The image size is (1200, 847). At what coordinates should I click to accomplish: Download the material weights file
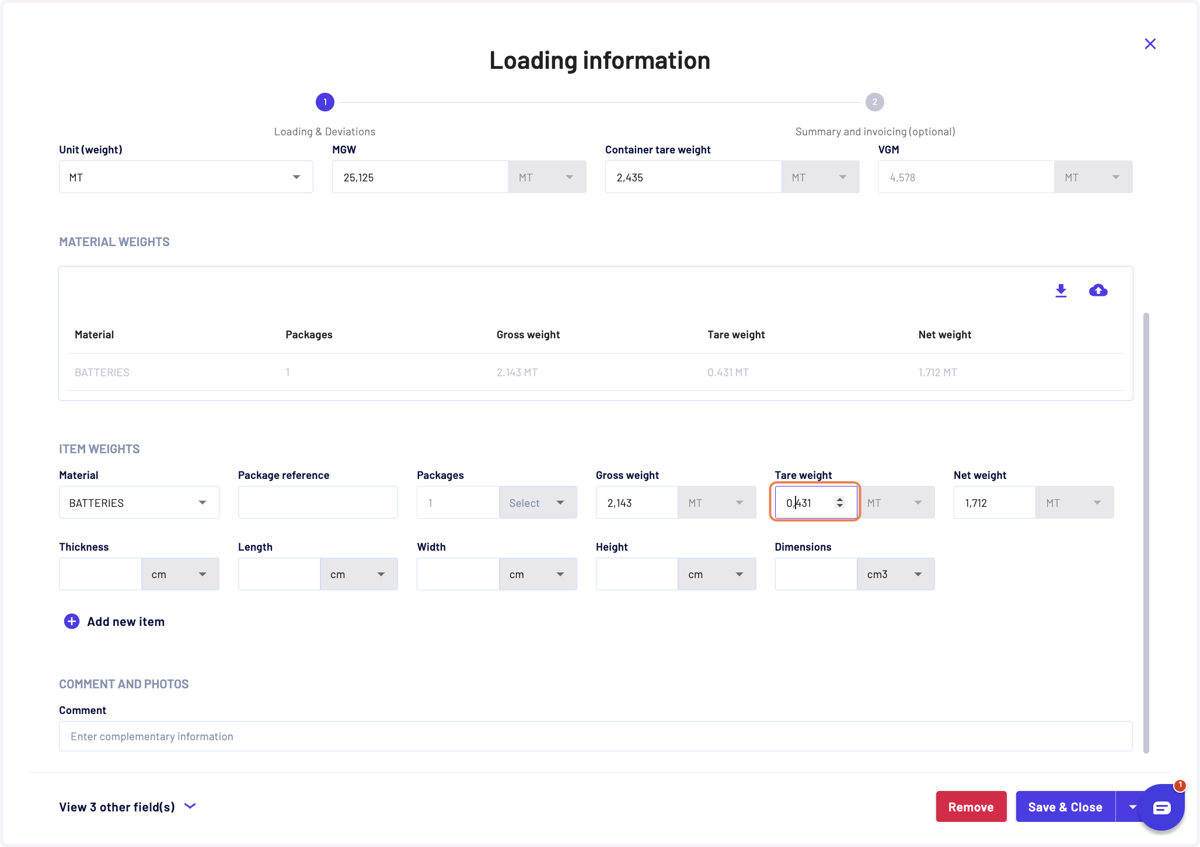tap(1061, 291)
